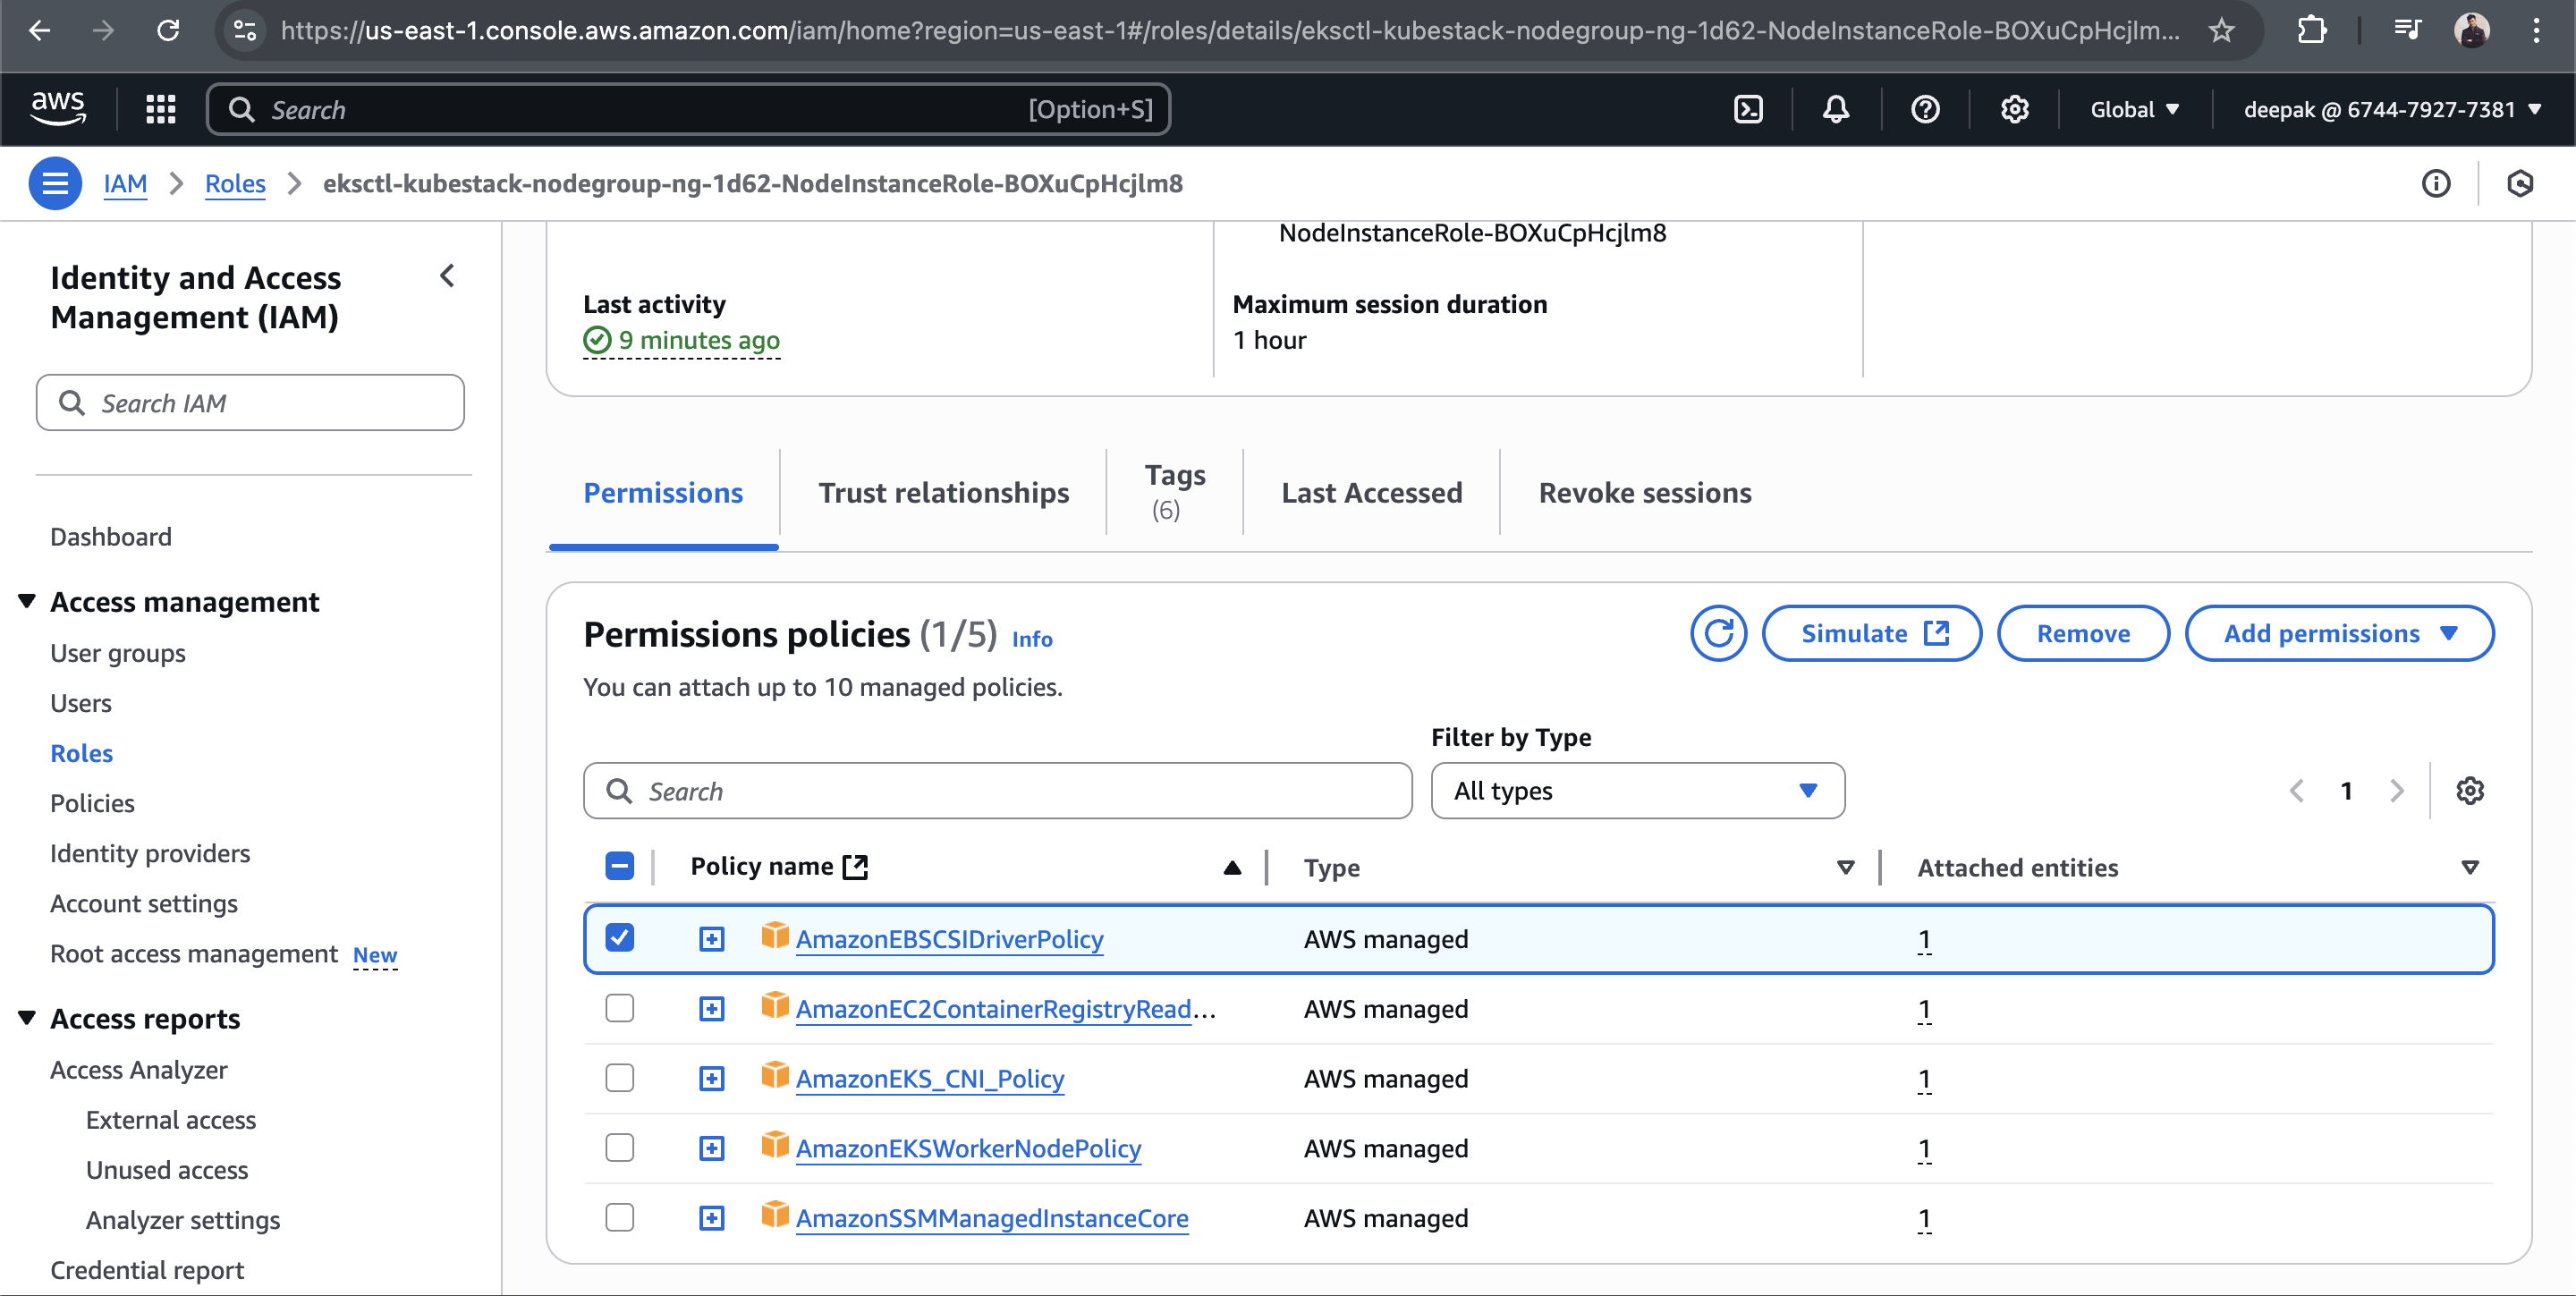
Task: Click the AmazonEBSCSIDriverPolicy orange box icon
Action: 775,936
